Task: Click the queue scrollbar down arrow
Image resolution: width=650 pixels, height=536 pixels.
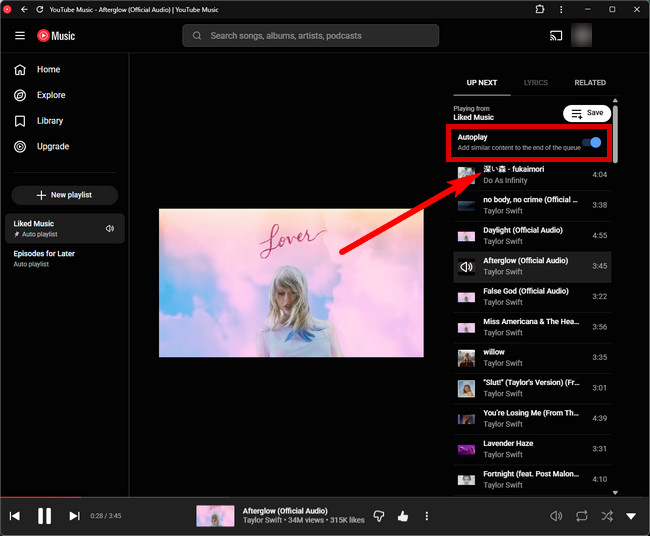Action: click(615, 492)
